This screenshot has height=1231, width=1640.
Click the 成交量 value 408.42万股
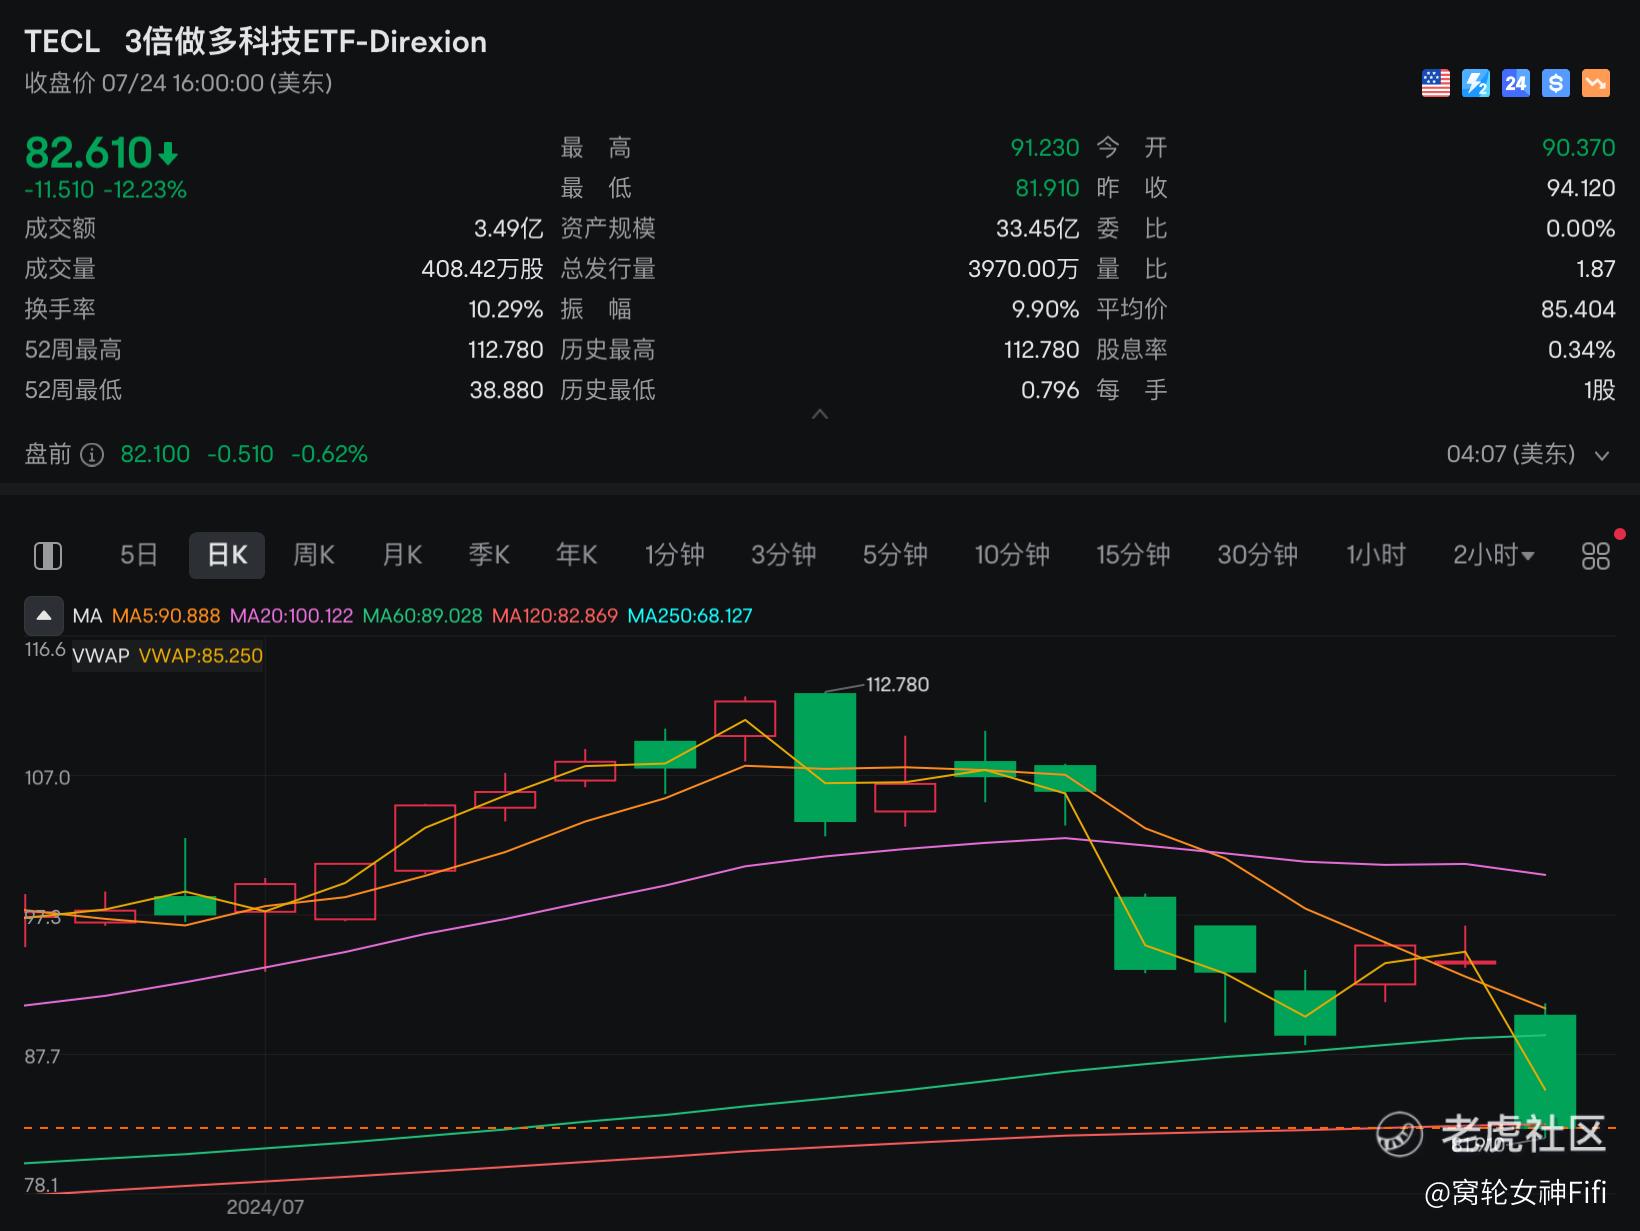pos(482,269)
